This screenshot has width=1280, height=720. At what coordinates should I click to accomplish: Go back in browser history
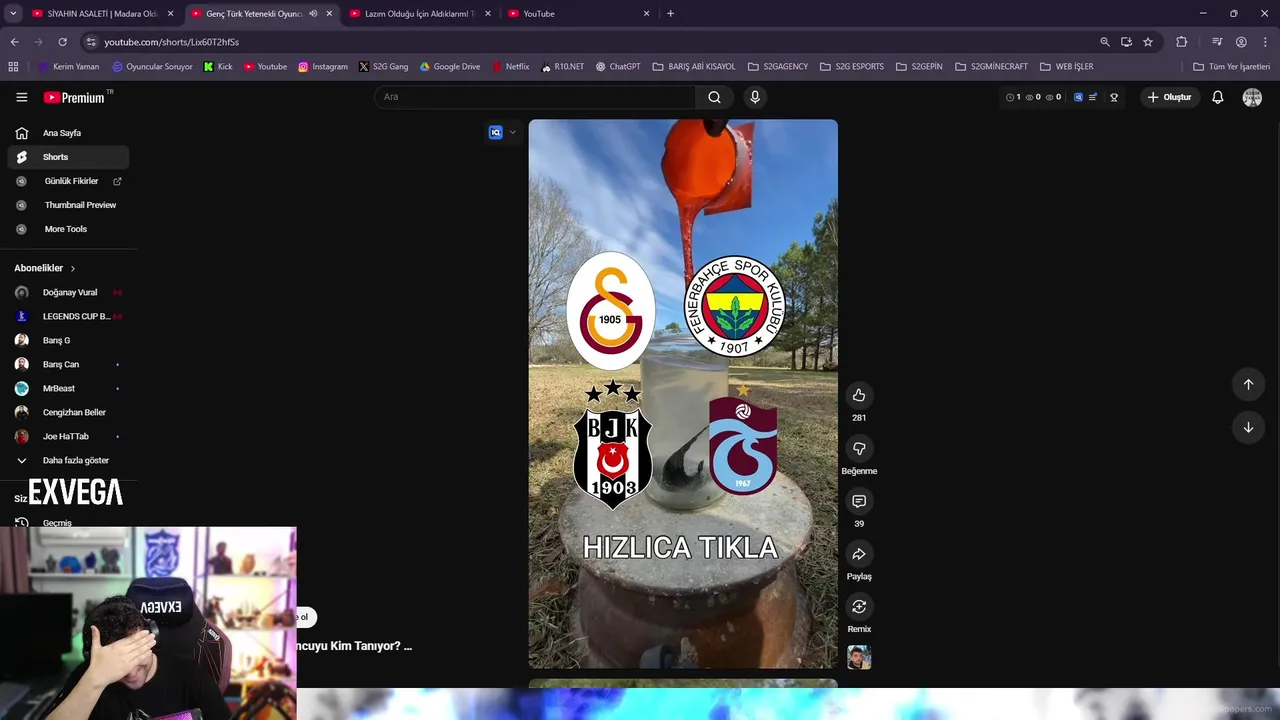pyautogui.click(x=14, y=42)
